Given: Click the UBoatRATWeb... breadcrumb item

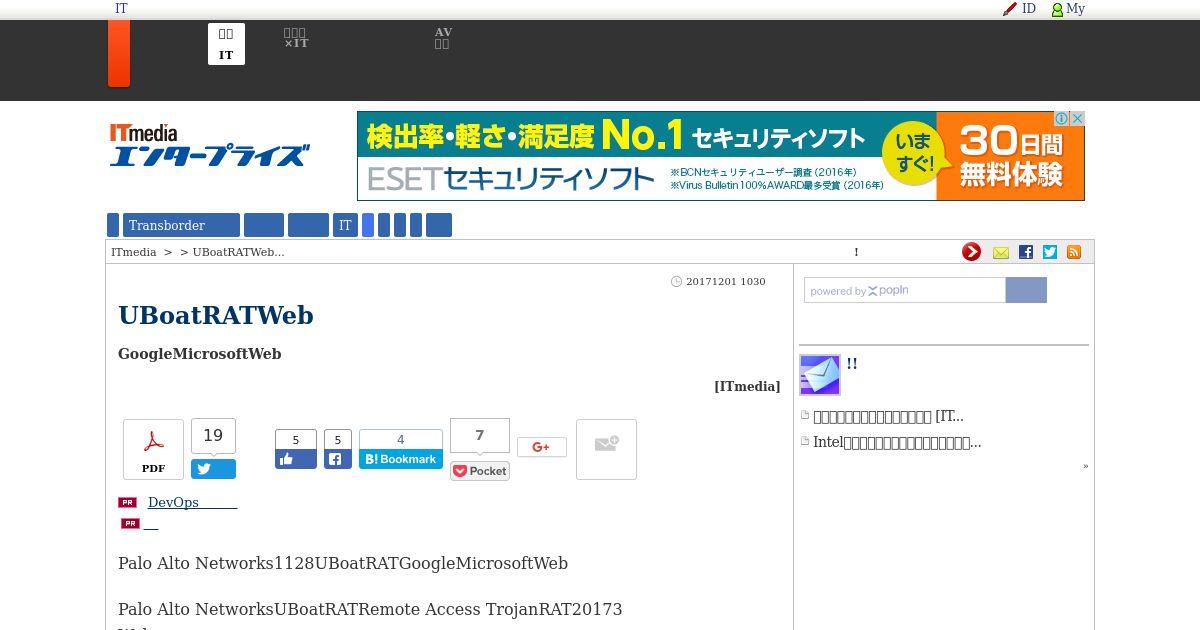Looking at the screenshot, I should [x=238, y=252].
